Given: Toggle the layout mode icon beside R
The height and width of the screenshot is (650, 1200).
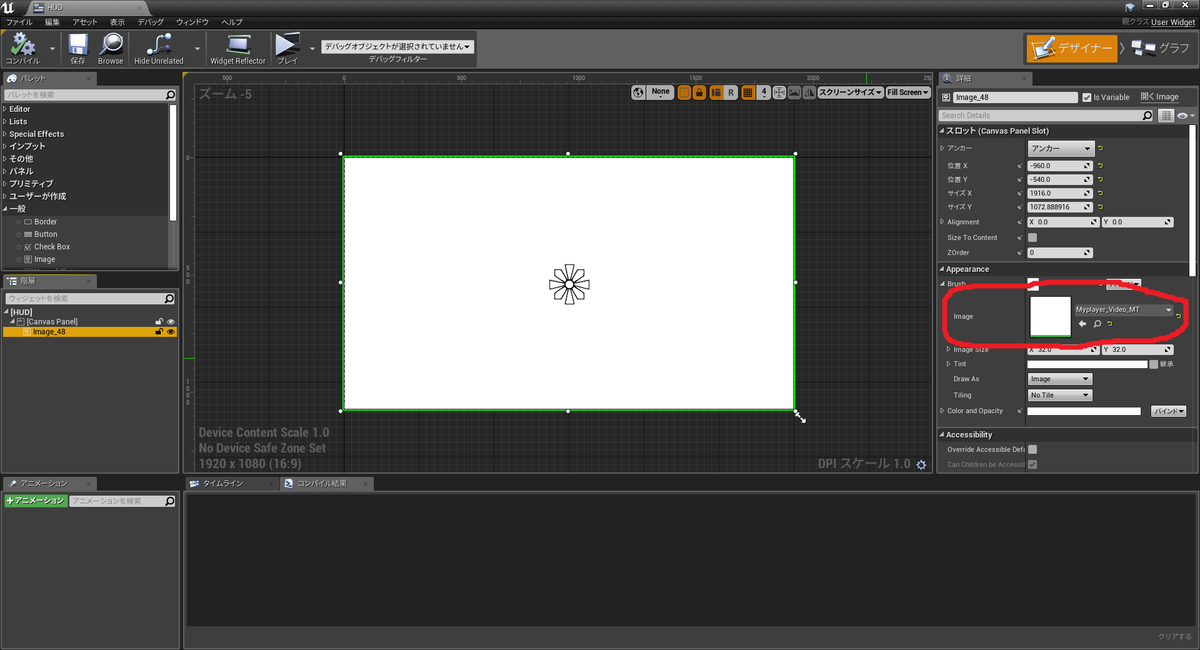Looking at the screenshot, I should pos(716,92).
